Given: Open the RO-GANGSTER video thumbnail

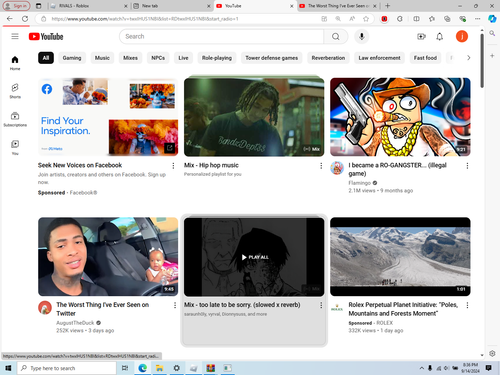Looking at the screenshot, I should click(x=400, y=117).
